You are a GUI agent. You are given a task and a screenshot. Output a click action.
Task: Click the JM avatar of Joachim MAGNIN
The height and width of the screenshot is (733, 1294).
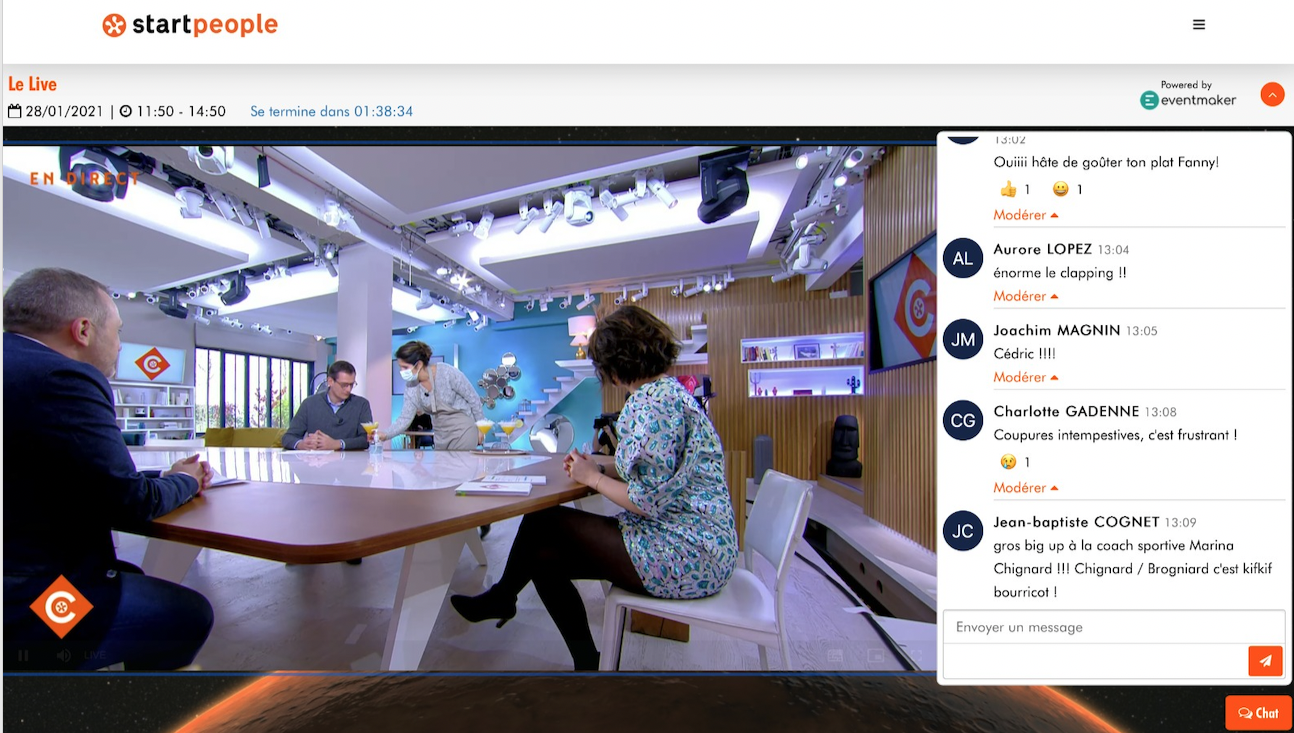pos(962,340)
